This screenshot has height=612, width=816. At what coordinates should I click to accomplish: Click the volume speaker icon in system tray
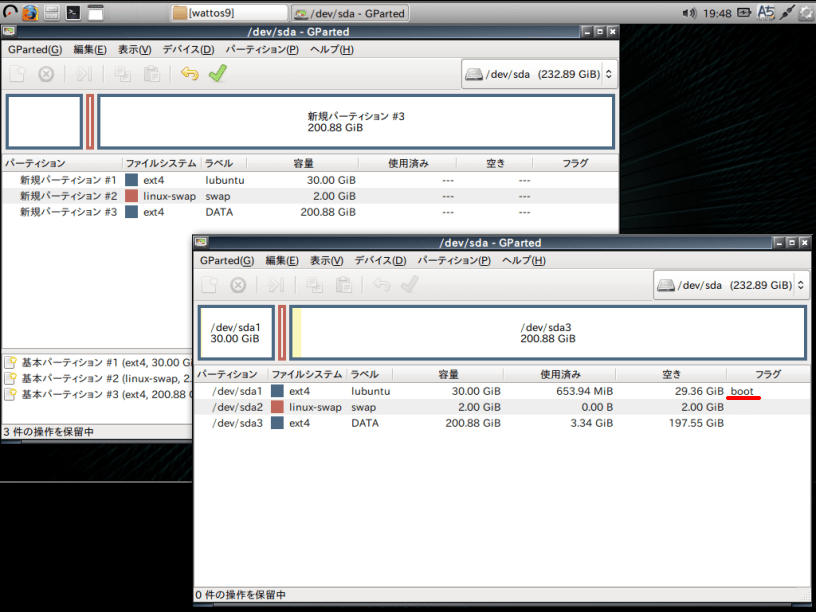pyautogui.click(x=690, y=13)
